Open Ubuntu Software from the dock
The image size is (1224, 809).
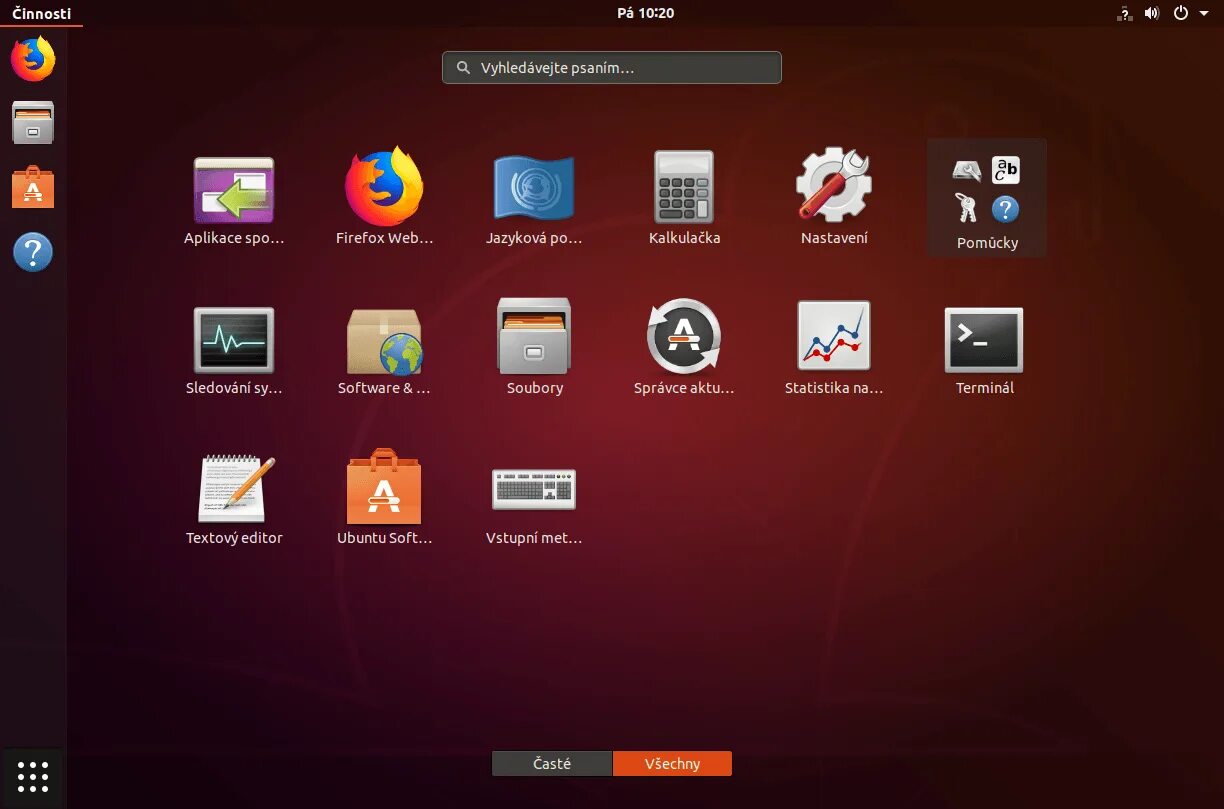[x=33, y=187]
